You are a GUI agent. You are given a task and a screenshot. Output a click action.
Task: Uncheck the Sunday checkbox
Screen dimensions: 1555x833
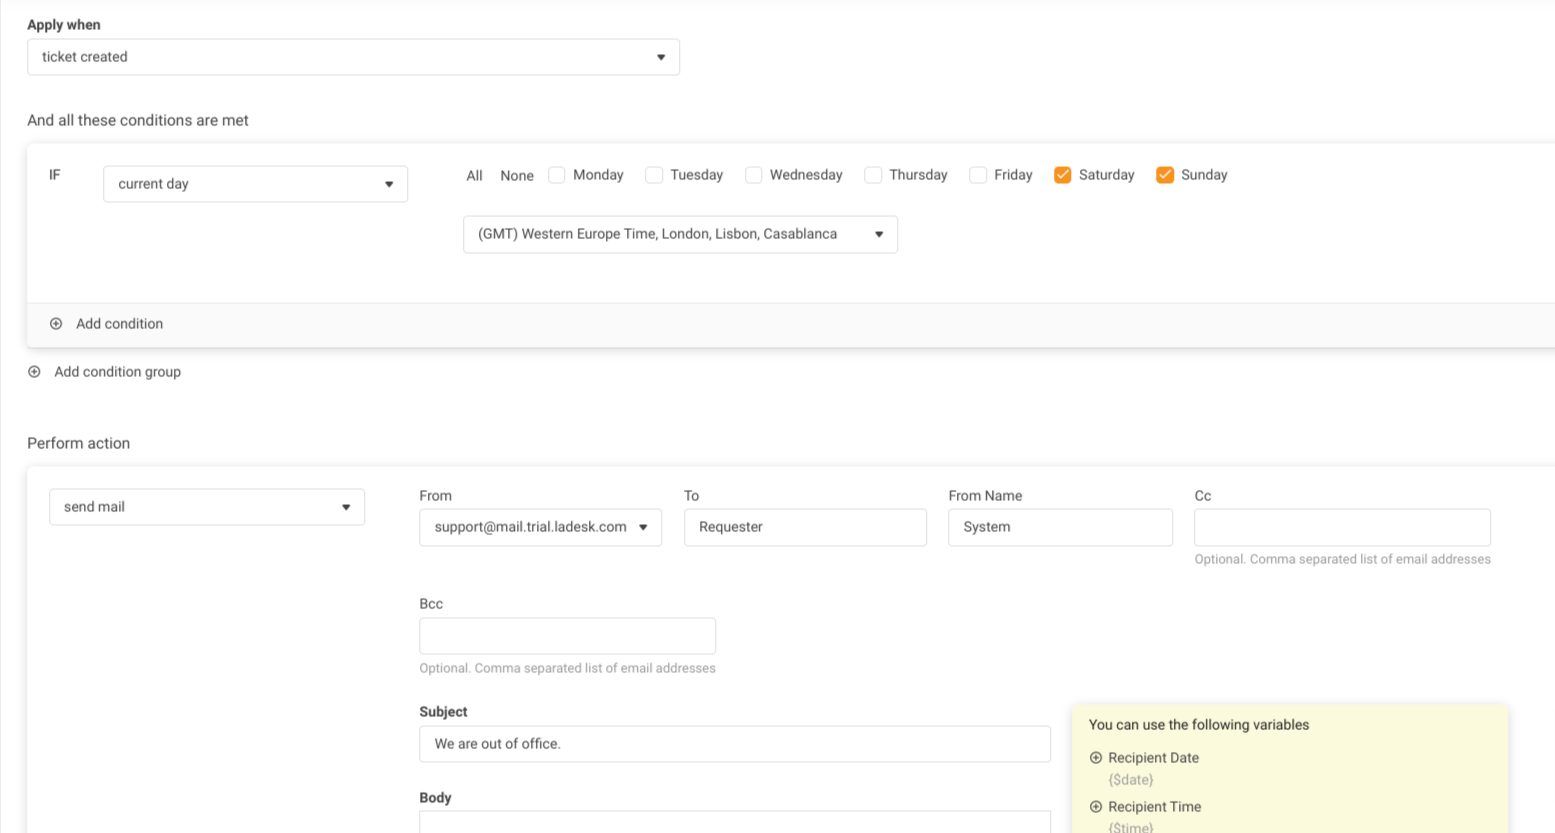pyautogui.click(x=1164, y=175)
